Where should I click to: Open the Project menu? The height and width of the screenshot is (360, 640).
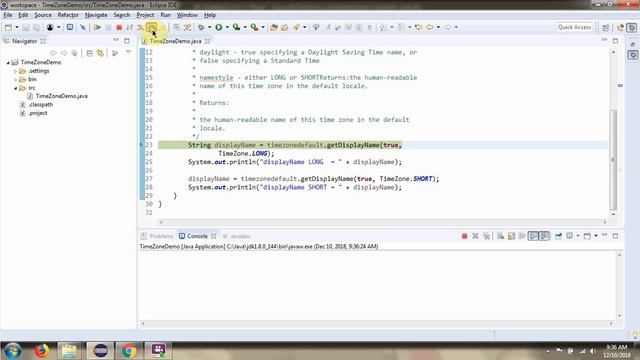tap(145, 15)
